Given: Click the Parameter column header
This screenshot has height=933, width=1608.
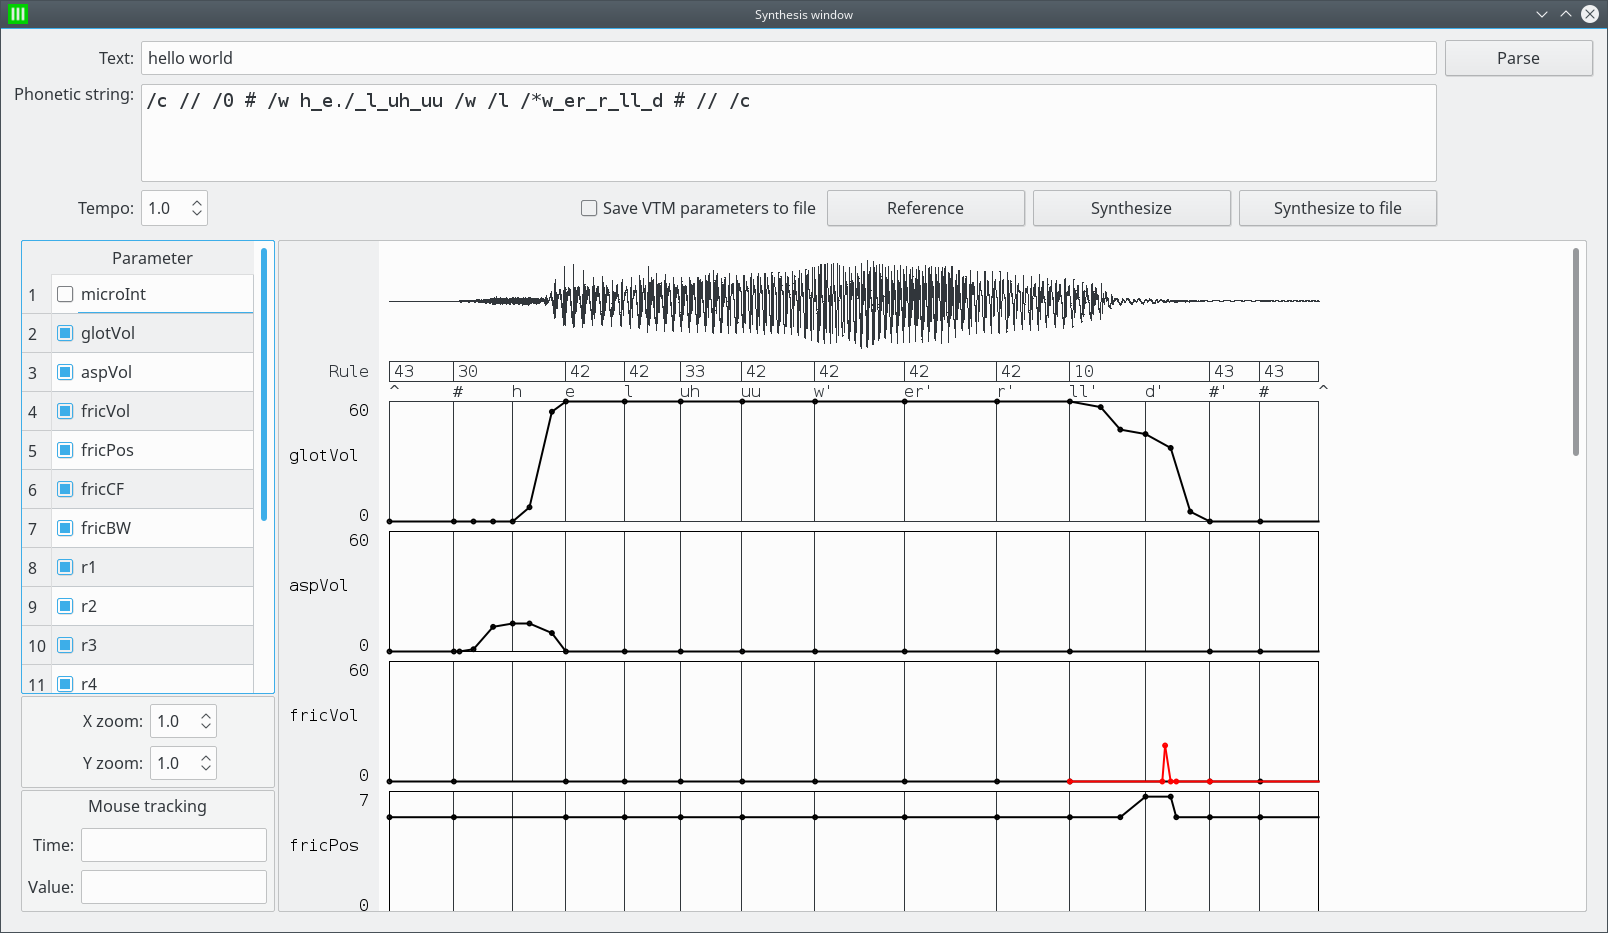Looking at the screenshot, I should 152,258.
